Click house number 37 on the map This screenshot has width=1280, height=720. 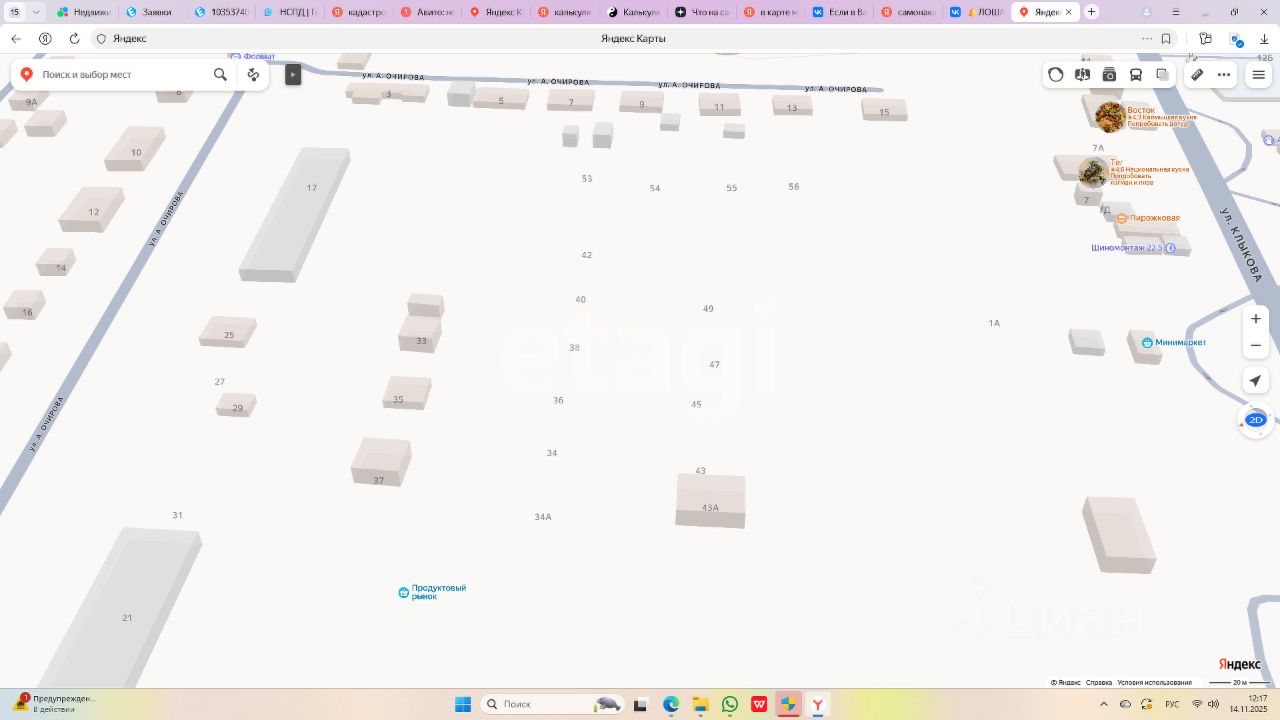[379, 481]
